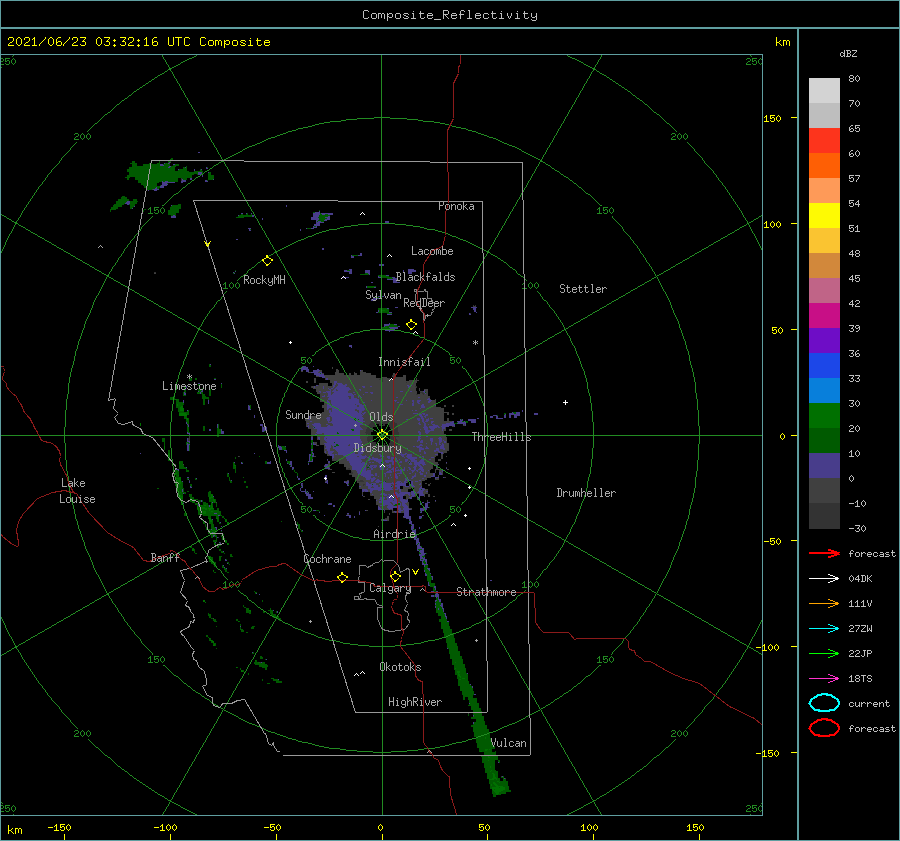Click the dBZ legend heading
This screenshot has height=841, width=900.
848,53
